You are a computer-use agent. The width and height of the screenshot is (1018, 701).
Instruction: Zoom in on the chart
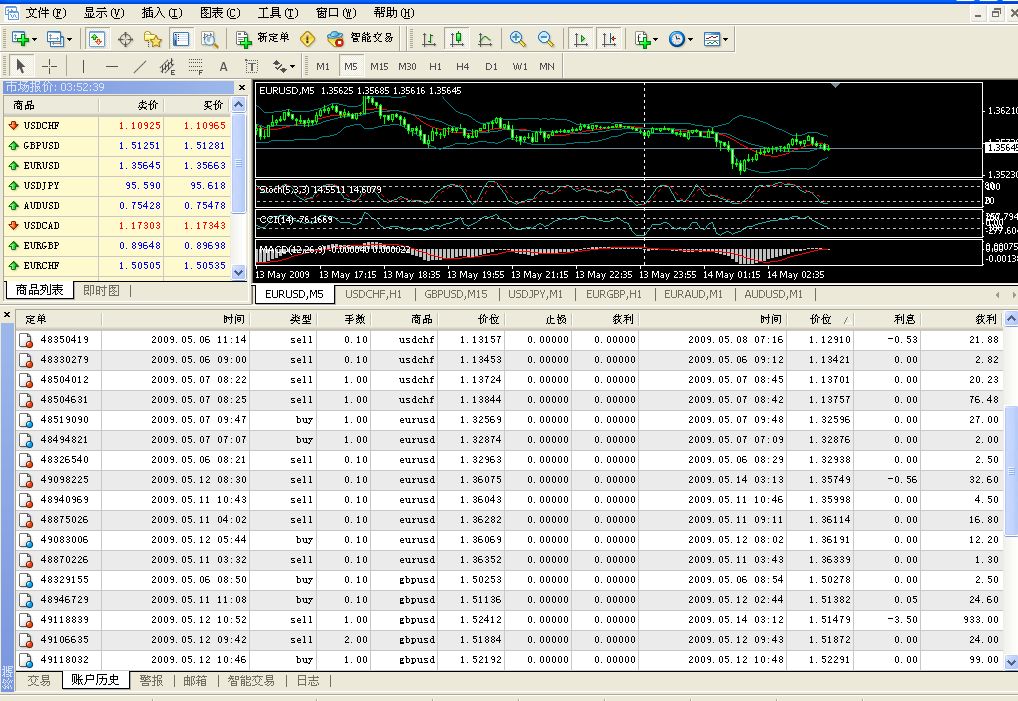(x=517, y=39)
